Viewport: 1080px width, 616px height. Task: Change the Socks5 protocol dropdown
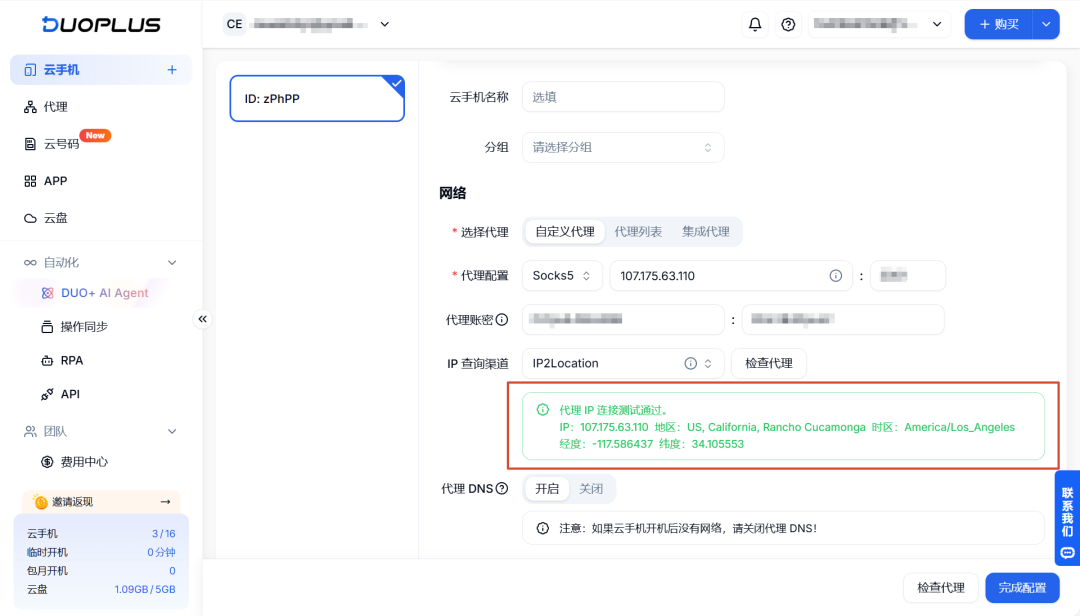coord(562,276)
